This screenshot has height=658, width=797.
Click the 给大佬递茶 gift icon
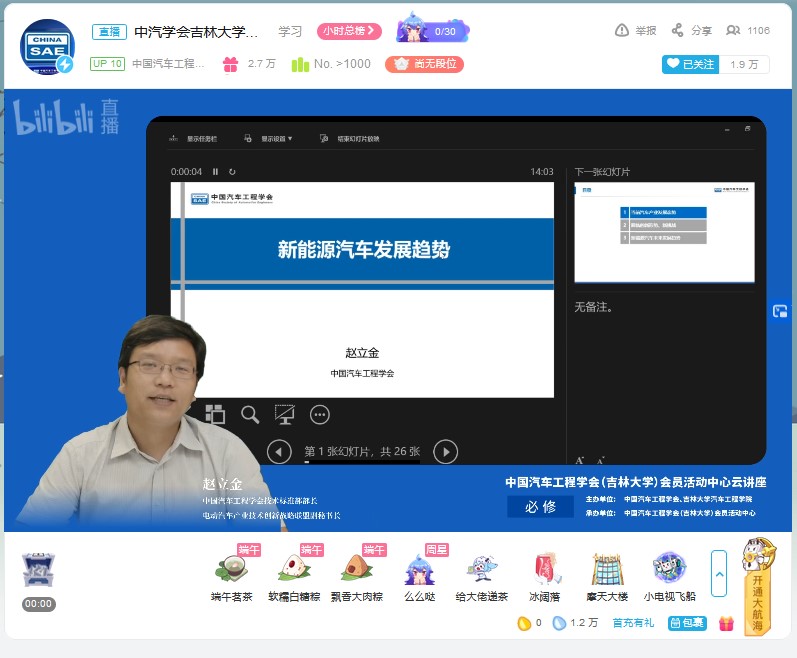[482, 569]
